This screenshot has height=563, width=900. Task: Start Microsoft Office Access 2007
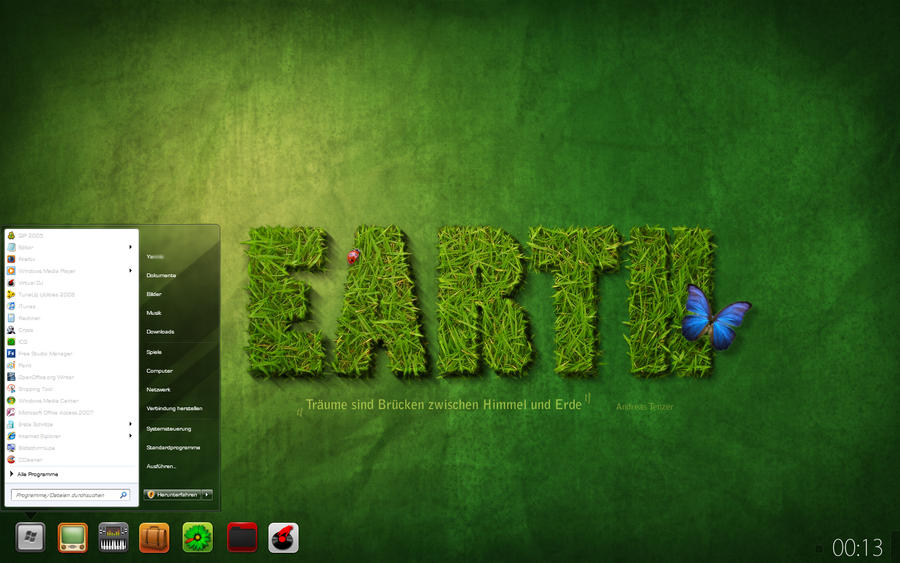coord(50,412)
